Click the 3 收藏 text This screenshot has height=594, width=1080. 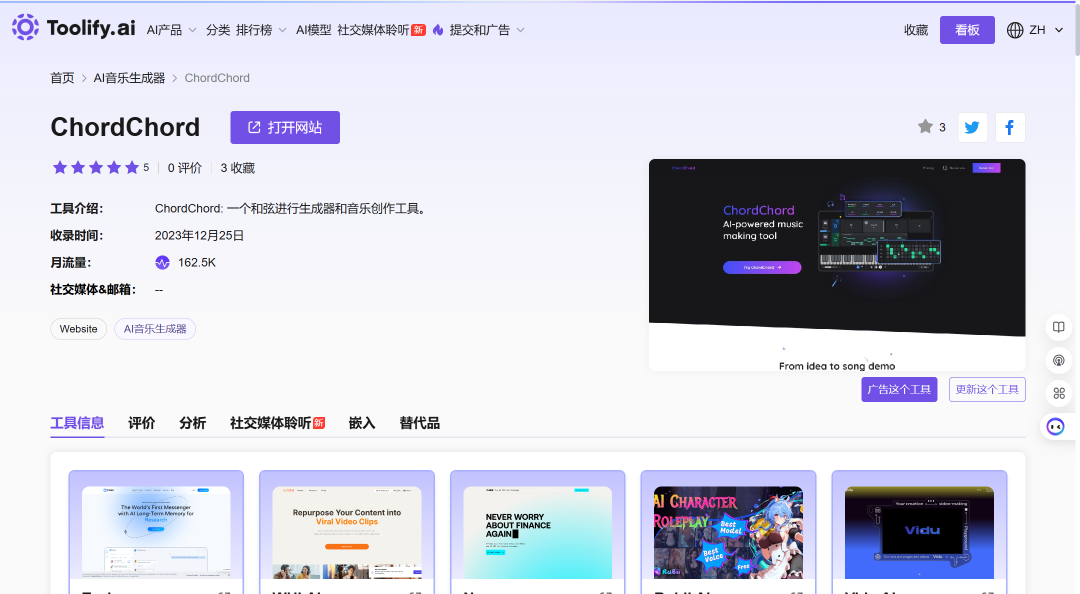[x=238, y=168]
